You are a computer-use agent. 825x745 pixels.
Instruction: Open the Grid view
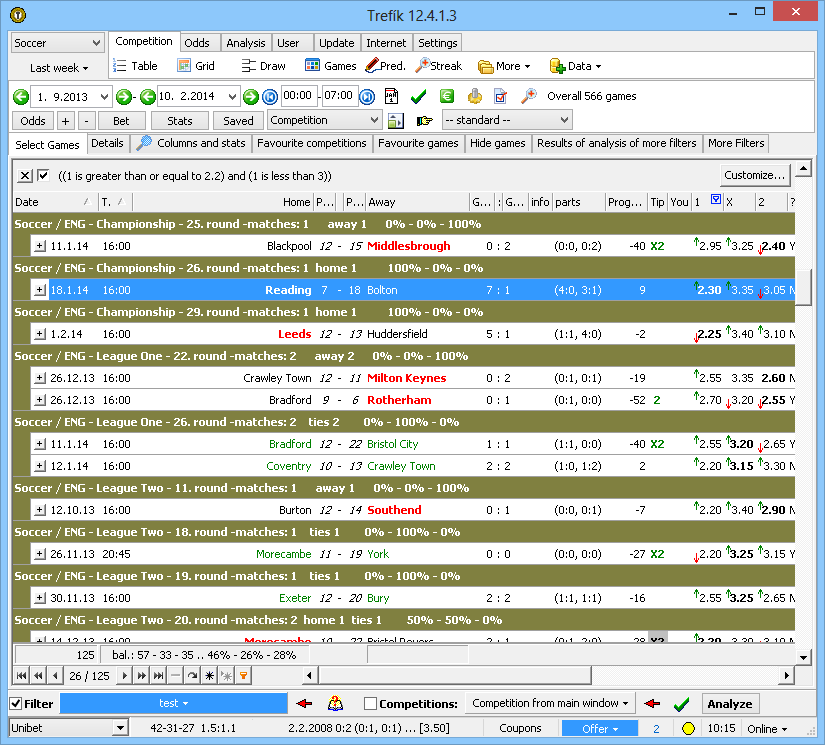coord(196,66)
